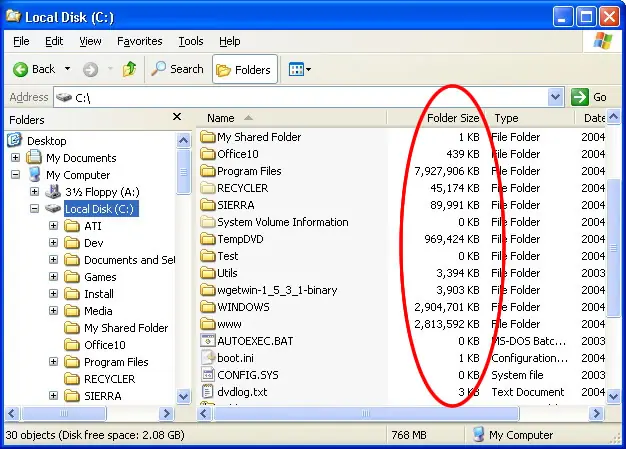Select Test folder icon in list

pyautogui.click(x=208, y=256)
